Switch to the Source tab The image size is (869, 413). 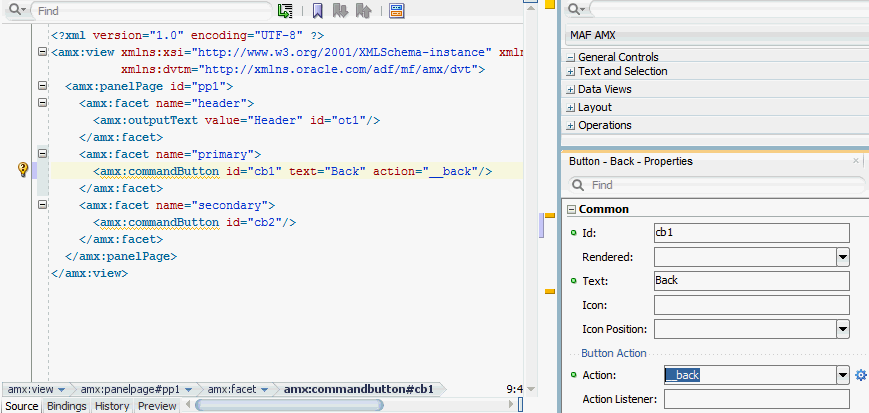click(21, 406)
